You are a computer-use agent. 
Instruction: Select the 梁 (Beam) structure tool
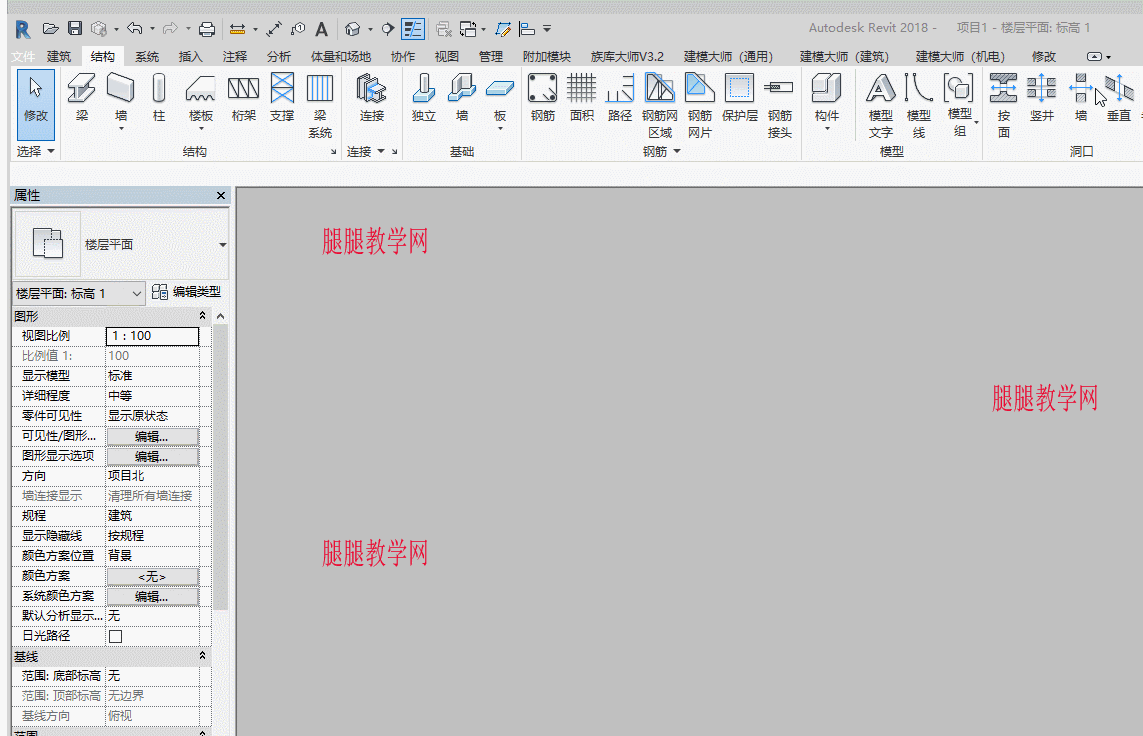pyautogui.click(x=82, y=97)
